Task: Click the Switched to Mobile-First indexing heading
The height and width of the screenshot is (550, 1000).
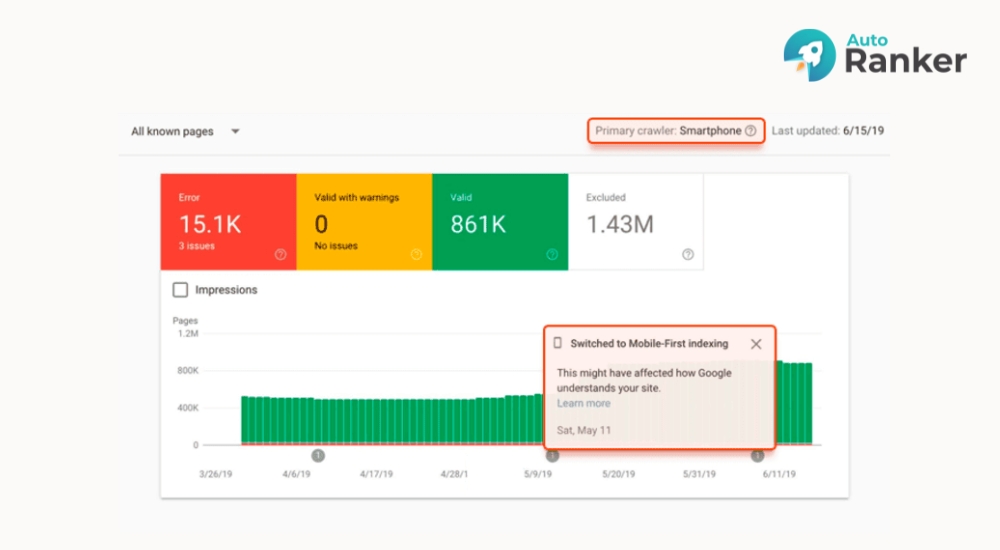Action: point(649,344)
